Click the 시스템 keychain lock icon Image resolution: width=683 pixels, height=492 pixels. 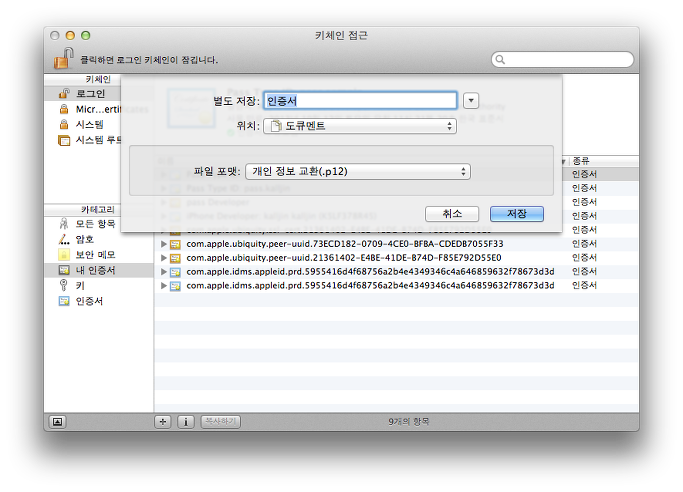click(x=64, y=125)
